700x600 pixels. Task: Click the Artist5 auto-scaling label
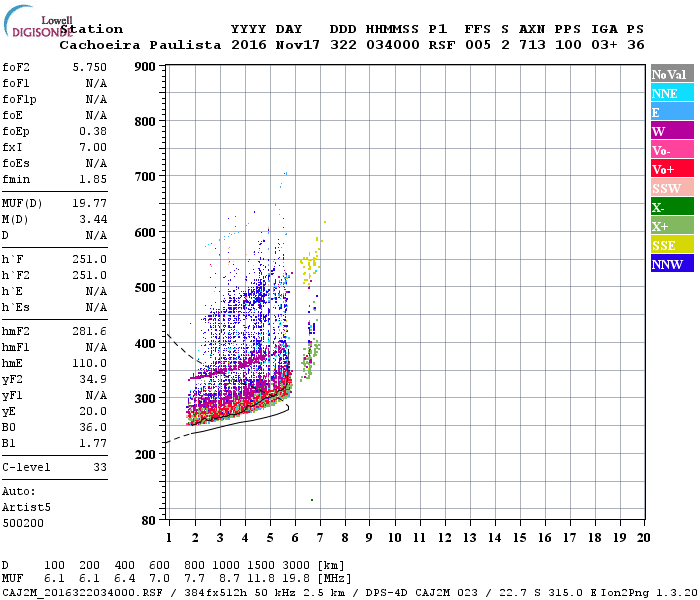(x=26, y=507)
